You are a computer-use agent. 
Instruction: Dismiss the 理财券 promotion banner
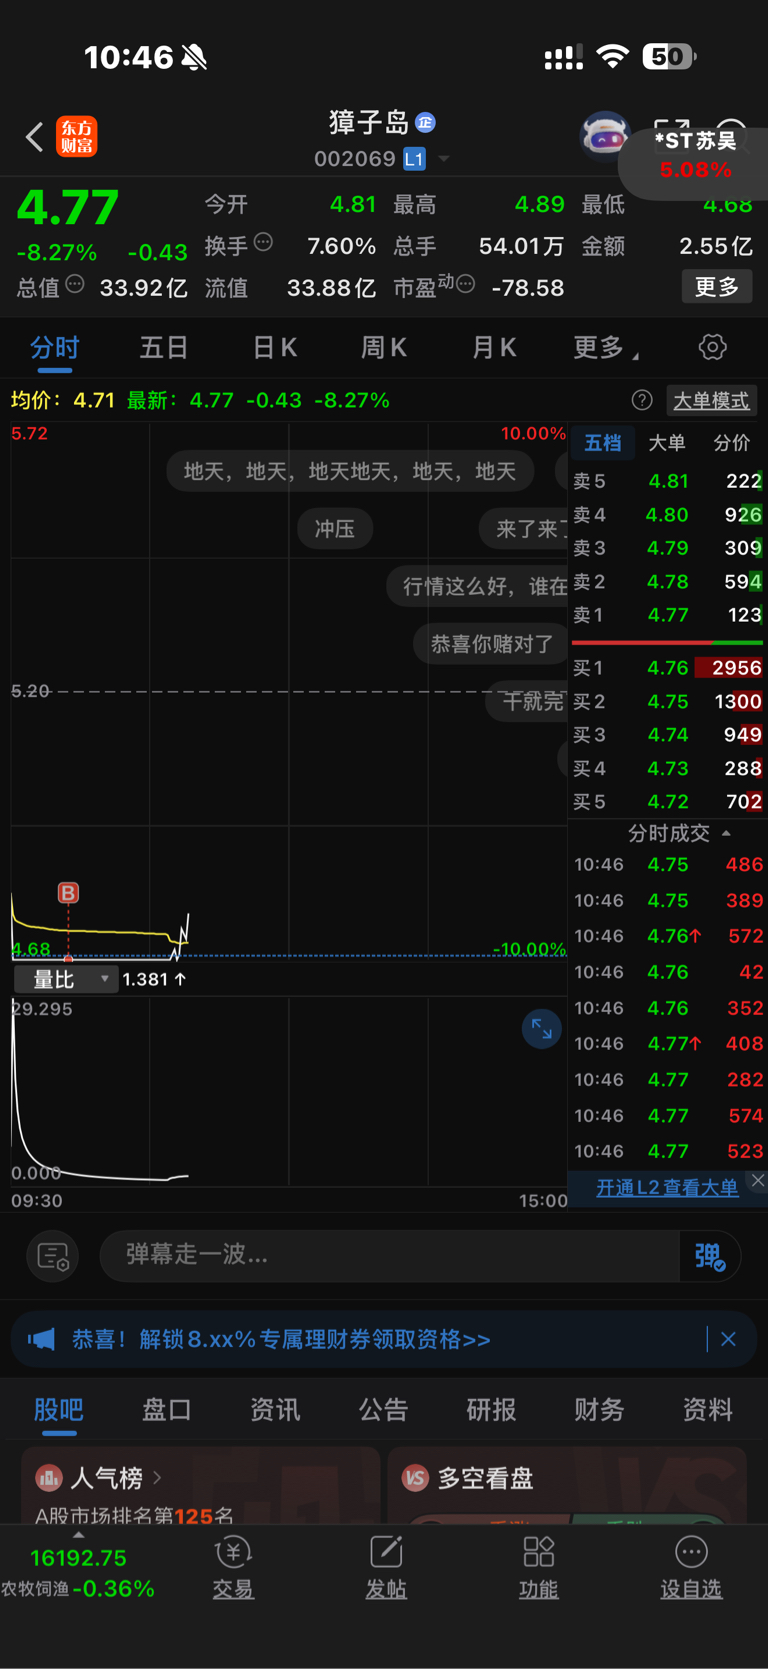[x=729, y=1339]
